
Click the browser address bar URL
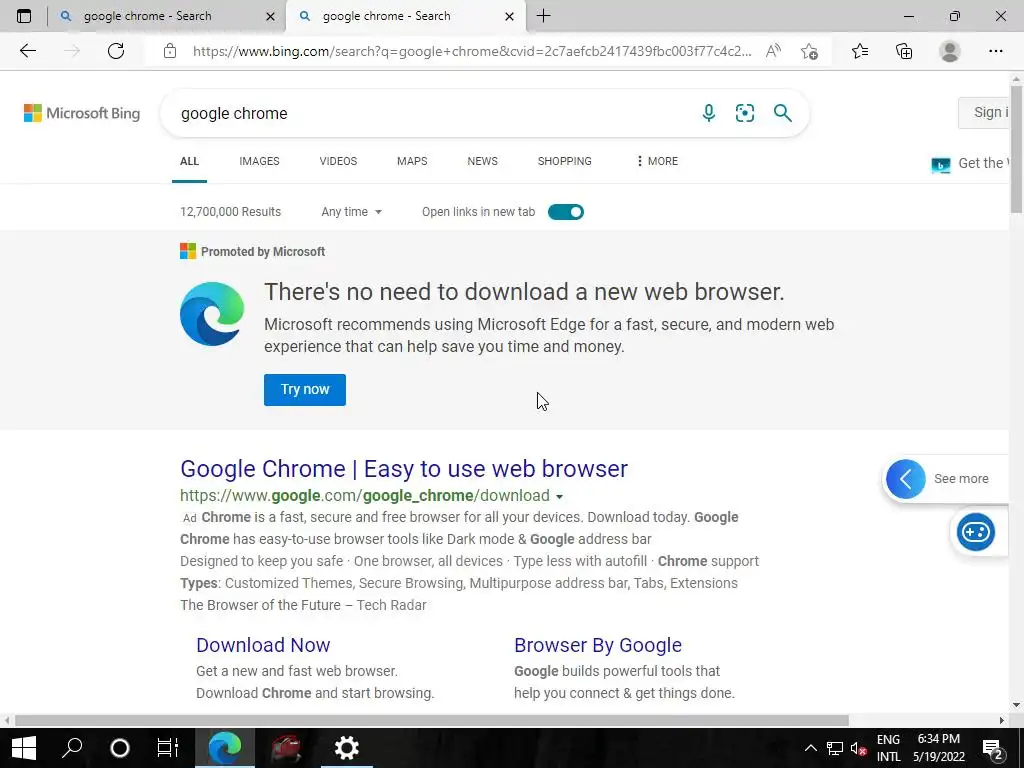pos(472,51)
